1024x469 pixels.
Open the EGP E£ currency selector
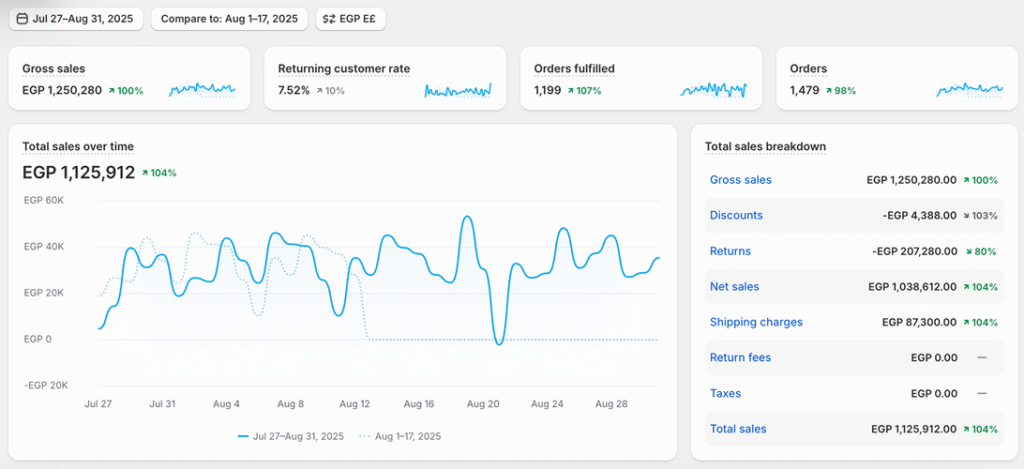click(350, 19)
